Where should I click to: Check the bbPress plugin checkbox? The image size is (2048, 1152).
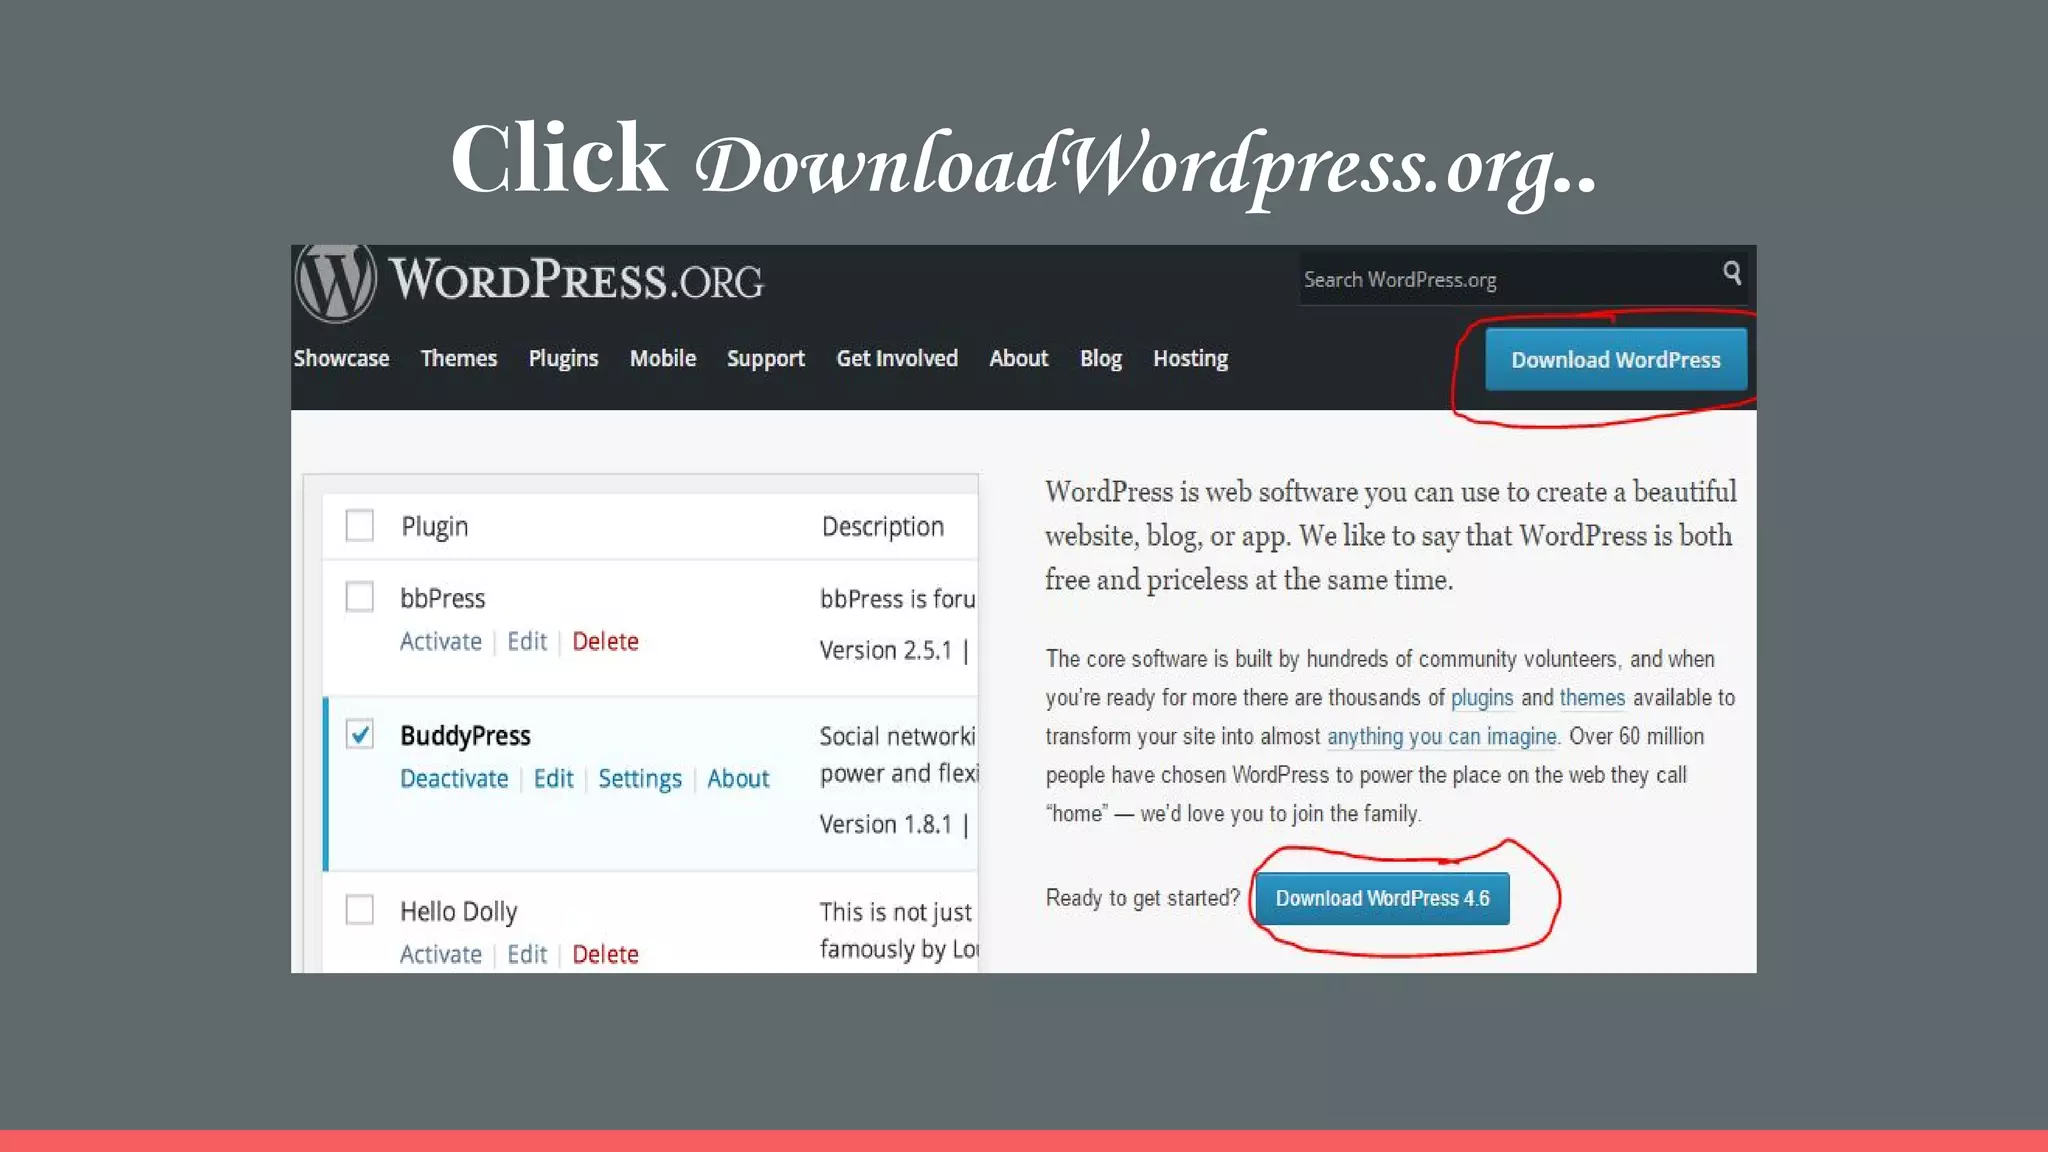(359, 597)
